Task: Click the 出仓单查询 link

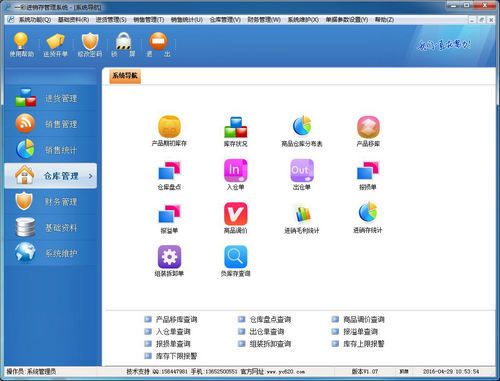Action: (267, 332)
